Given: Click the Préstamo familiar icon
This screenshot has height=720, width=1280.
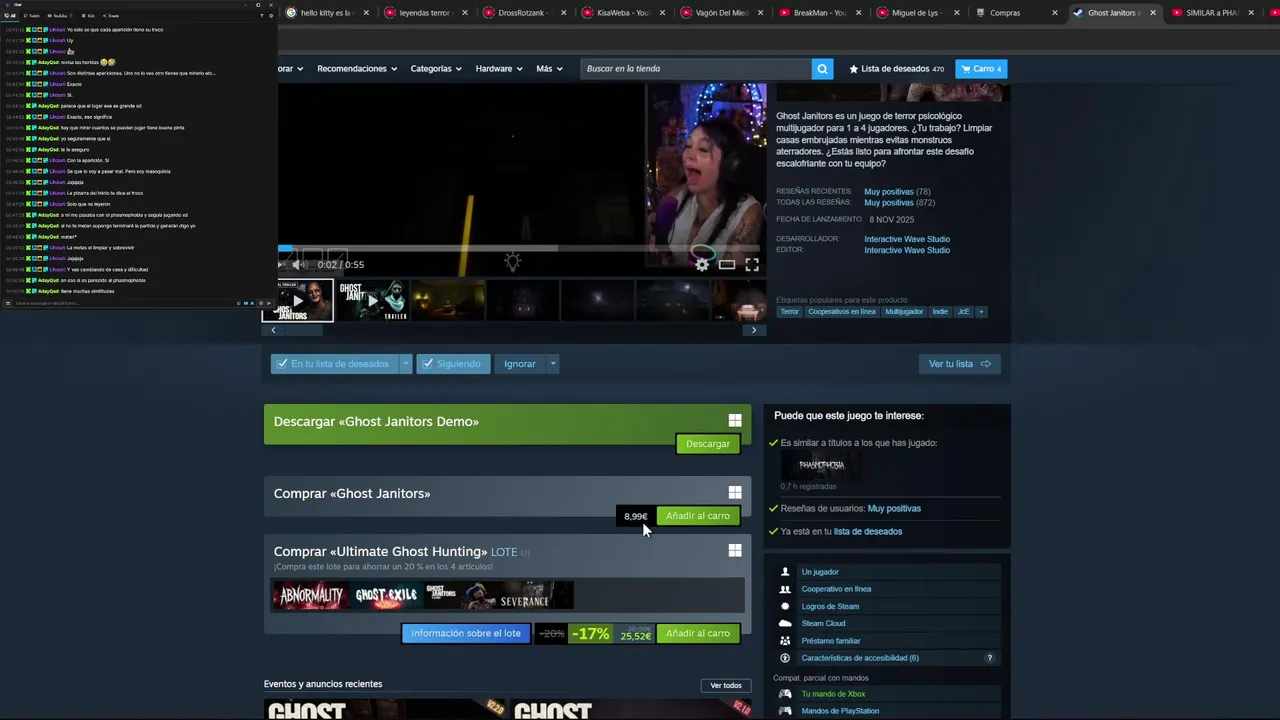Looking at the screenshot, I should pos(785,641).
